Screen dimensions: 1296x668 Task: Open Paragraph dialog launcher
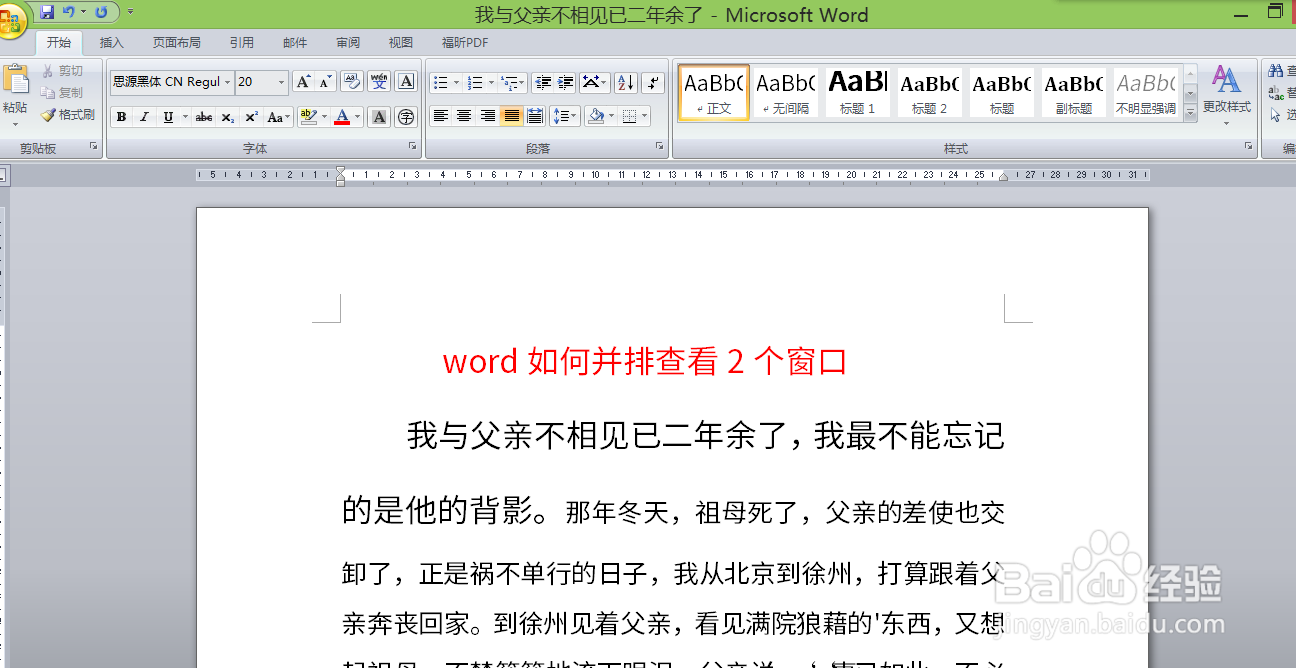tap(660, 147)
